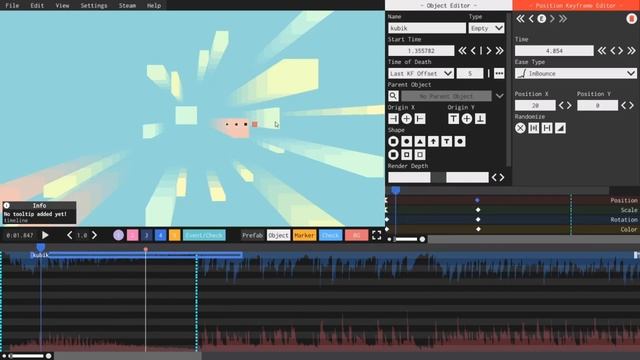The height and width of the screenshot is (360, 640).
Task: Jump Start Time back with double-left arrows
Action: [462, 51]
